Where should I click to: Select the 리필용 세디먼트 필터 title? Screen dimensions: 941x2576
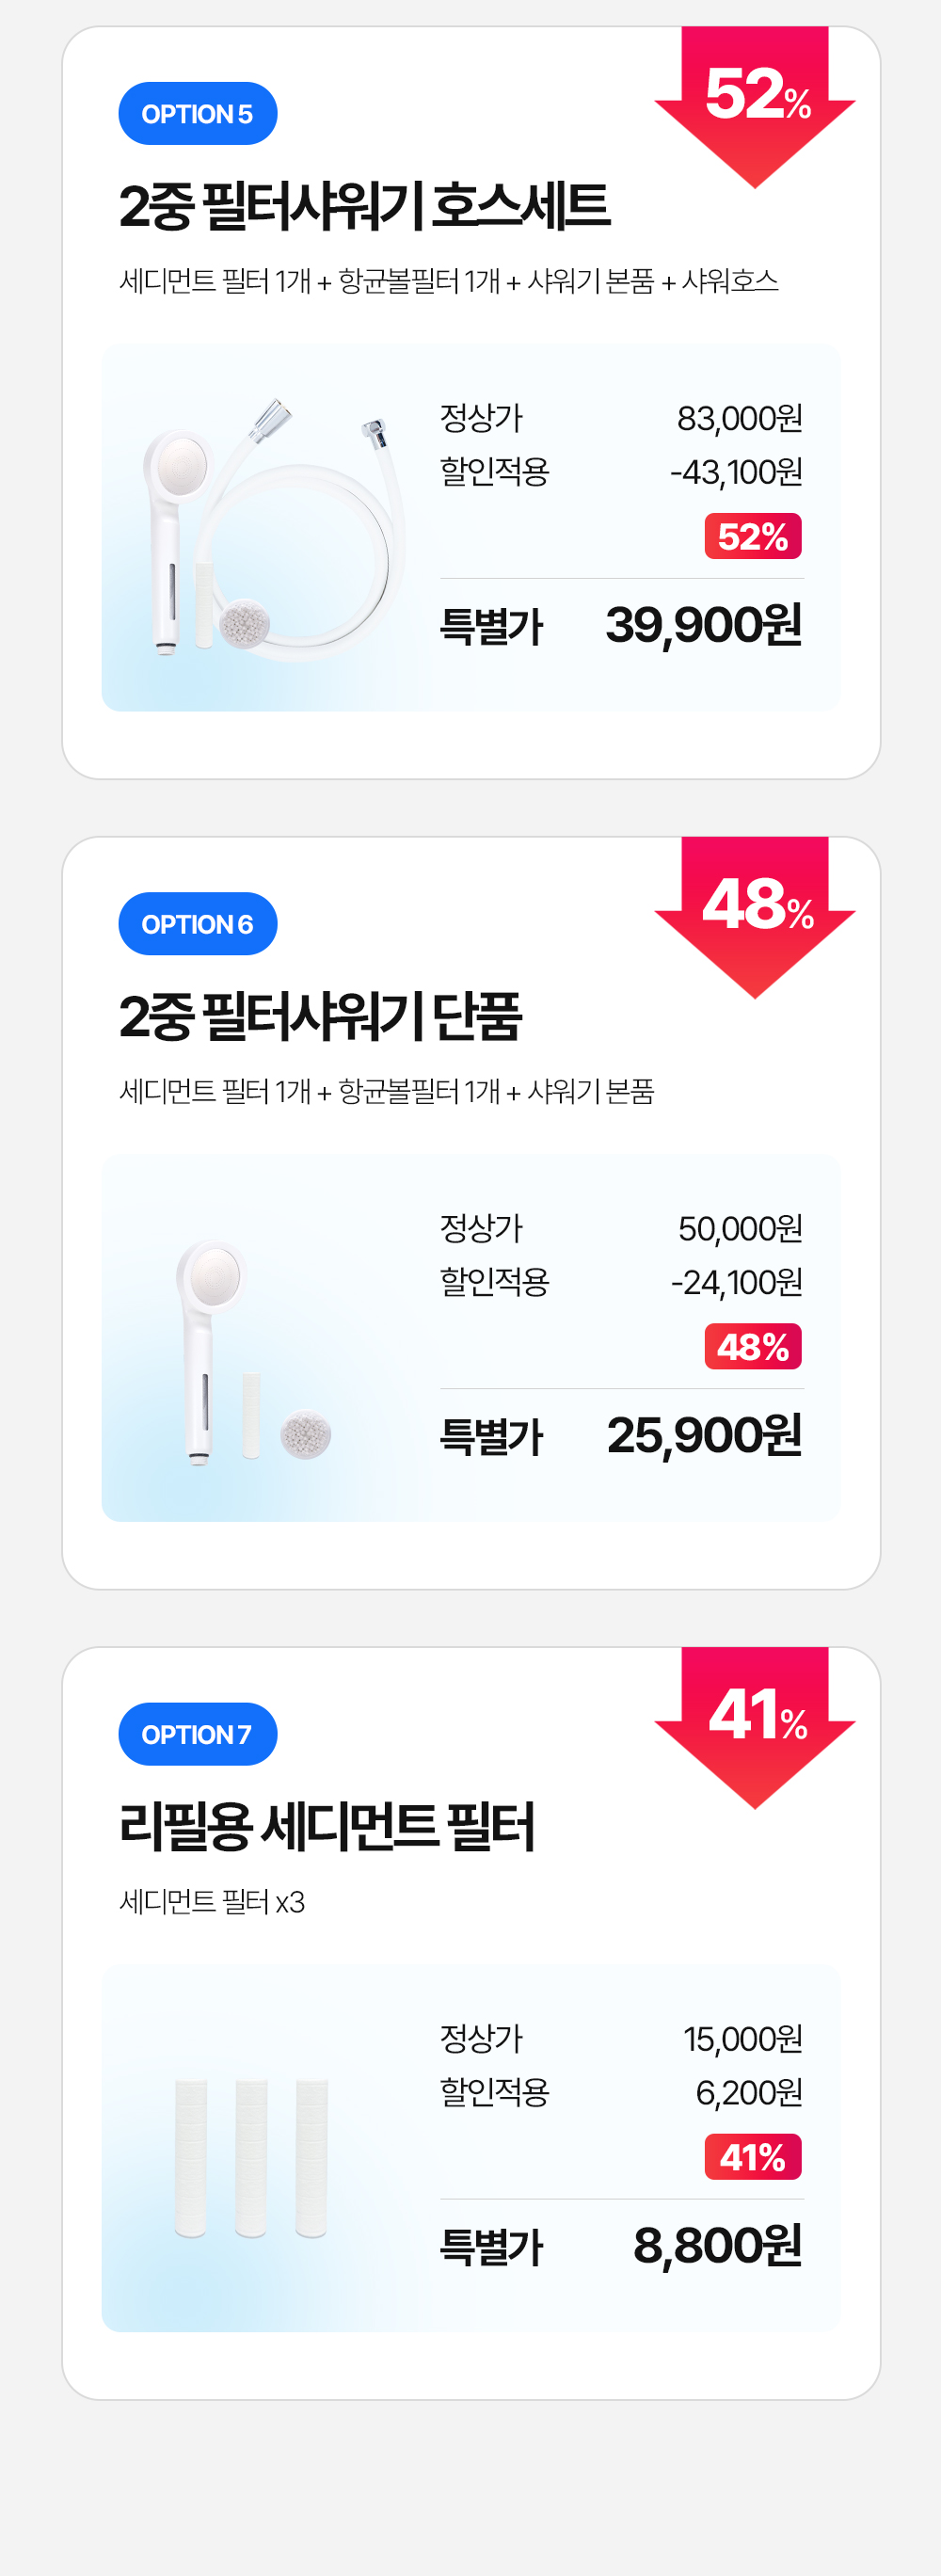pos(327,1826)
